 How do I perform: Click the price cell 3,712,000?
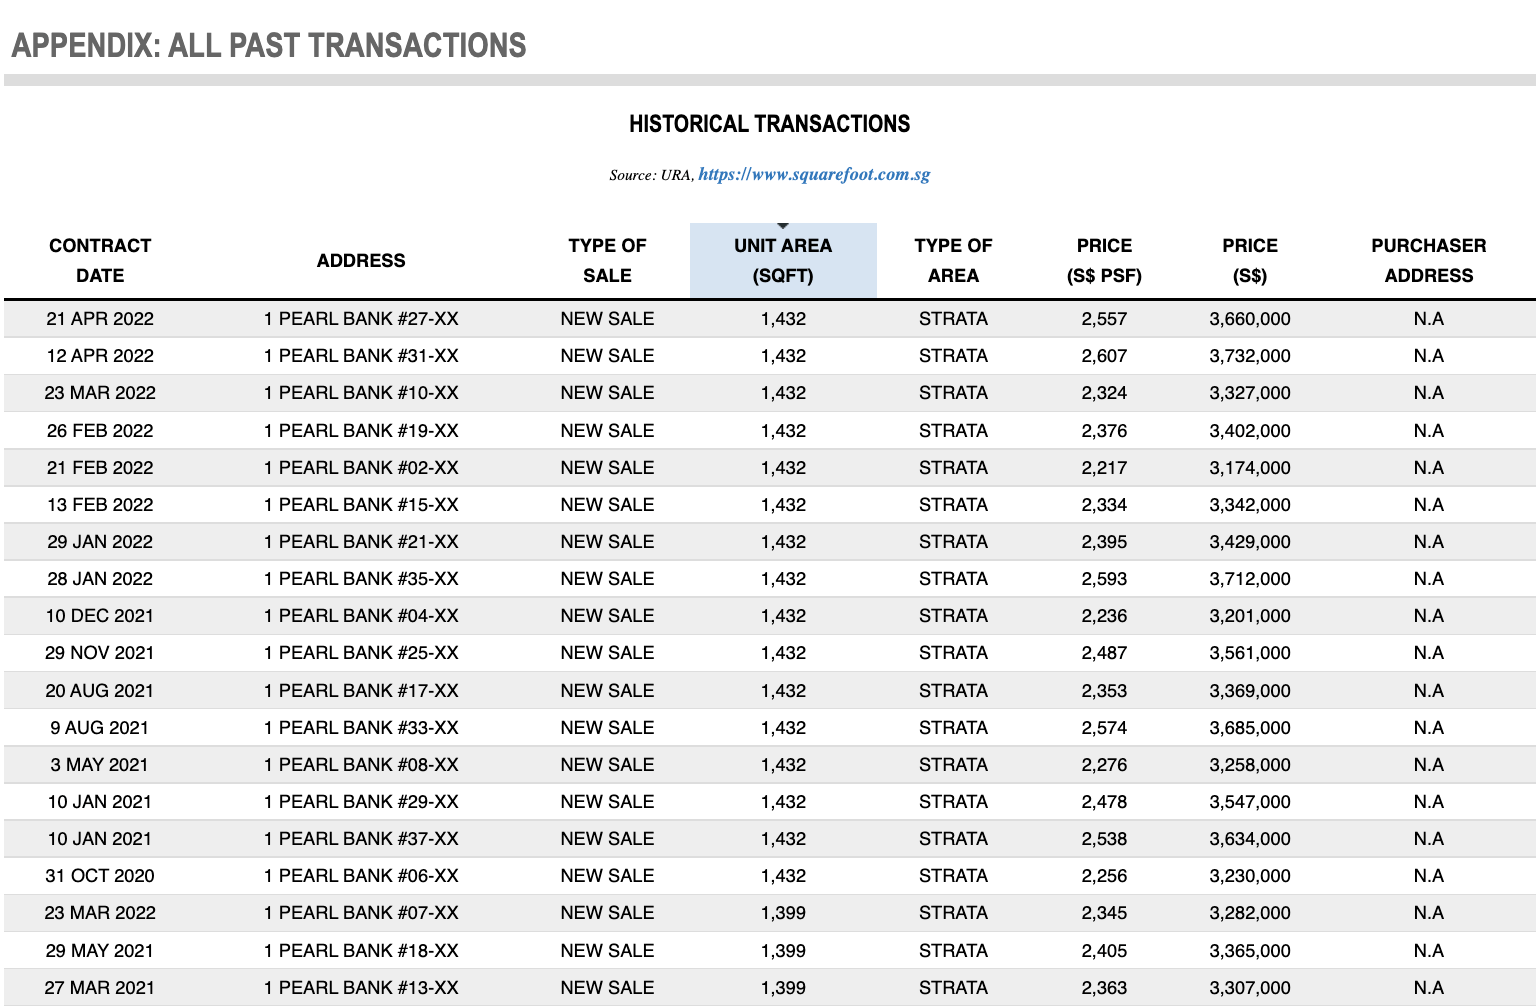[x=1250, y=579]
